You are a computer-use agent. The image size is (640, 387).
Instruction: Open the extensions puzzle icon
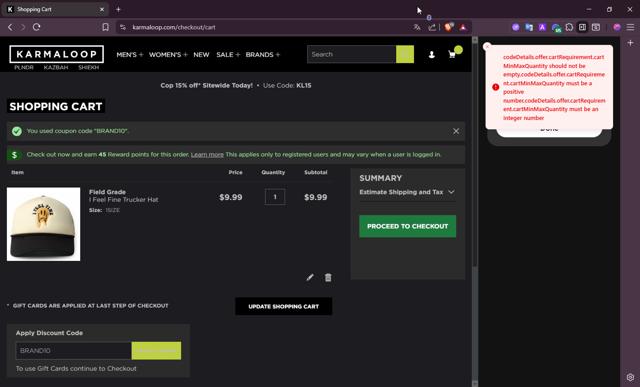click(x=569, y=27)
